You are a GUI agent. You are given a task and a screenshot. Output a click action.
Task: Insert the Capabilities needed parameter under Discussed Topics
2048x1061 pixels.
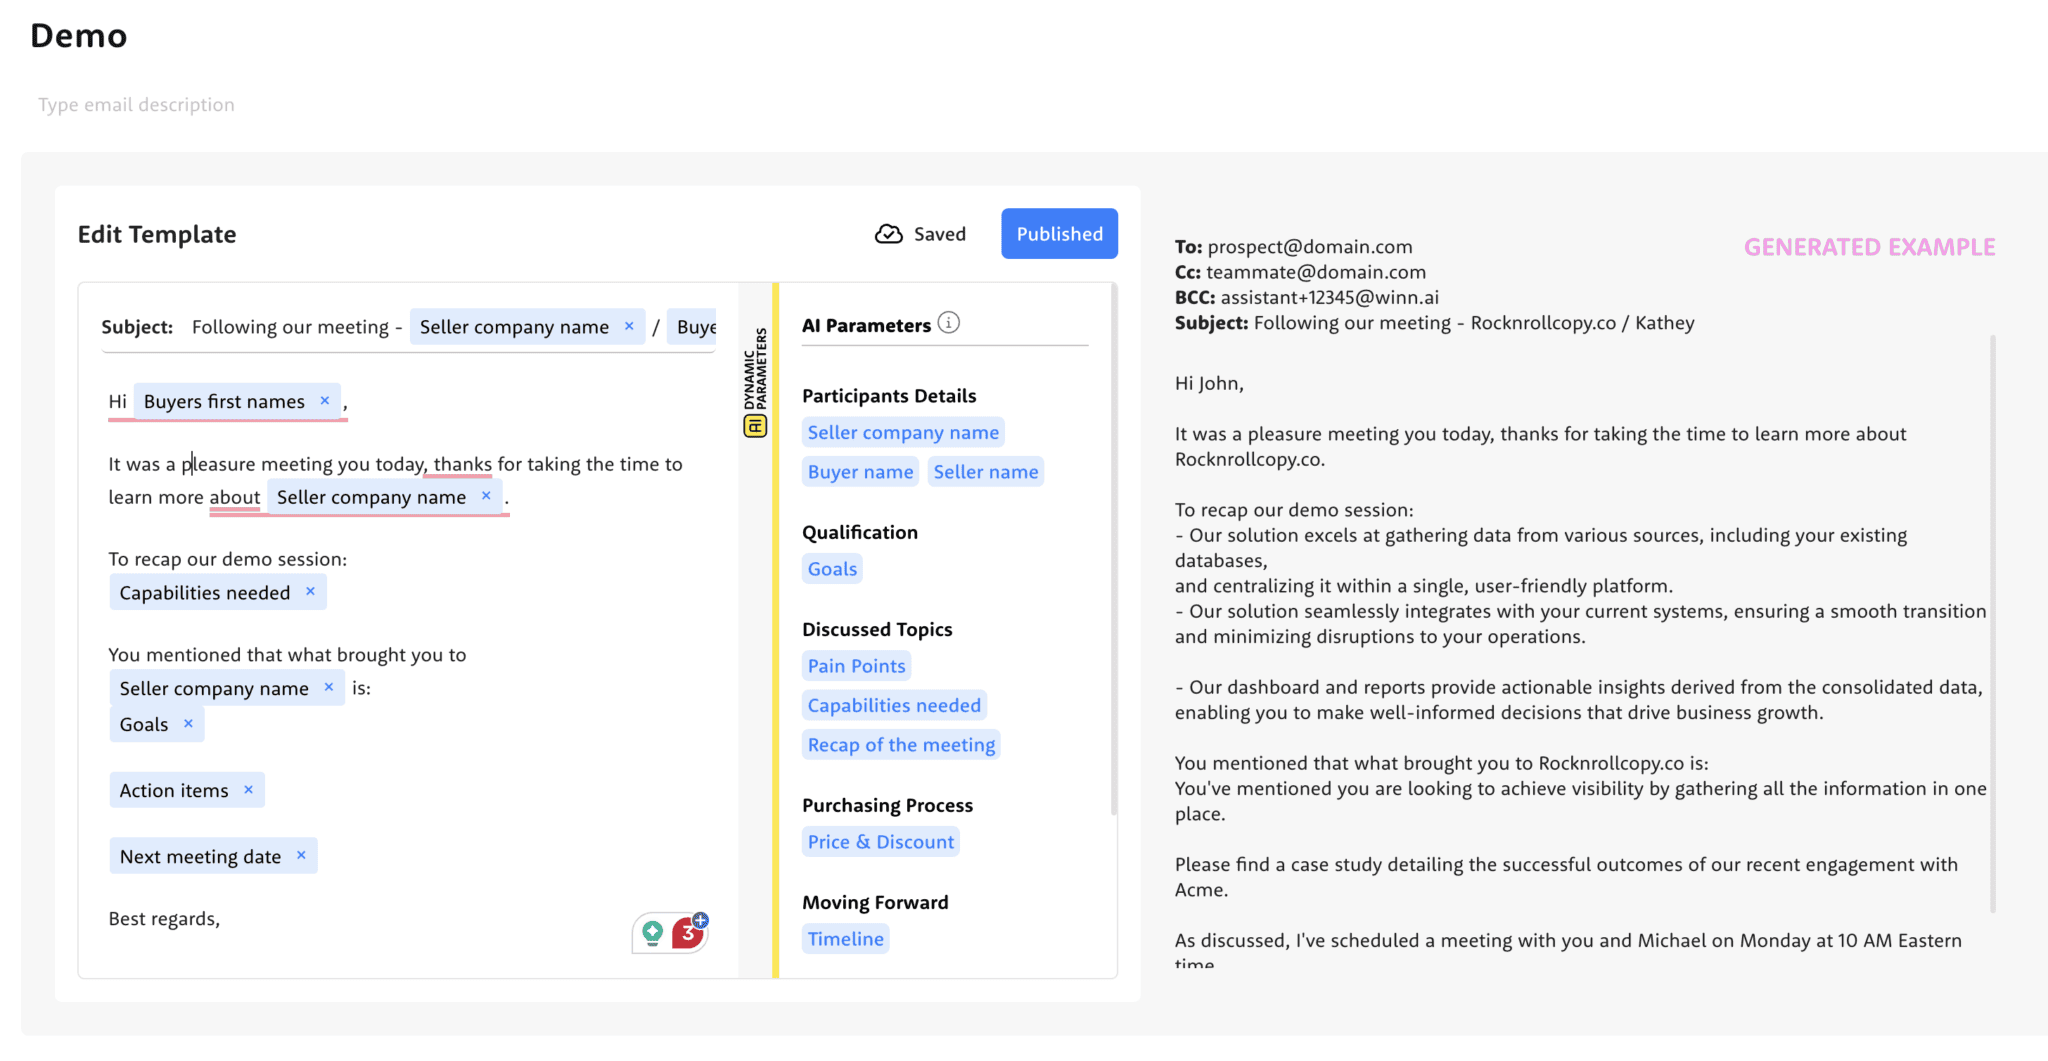pyautogui.click(x=894, y=706)
